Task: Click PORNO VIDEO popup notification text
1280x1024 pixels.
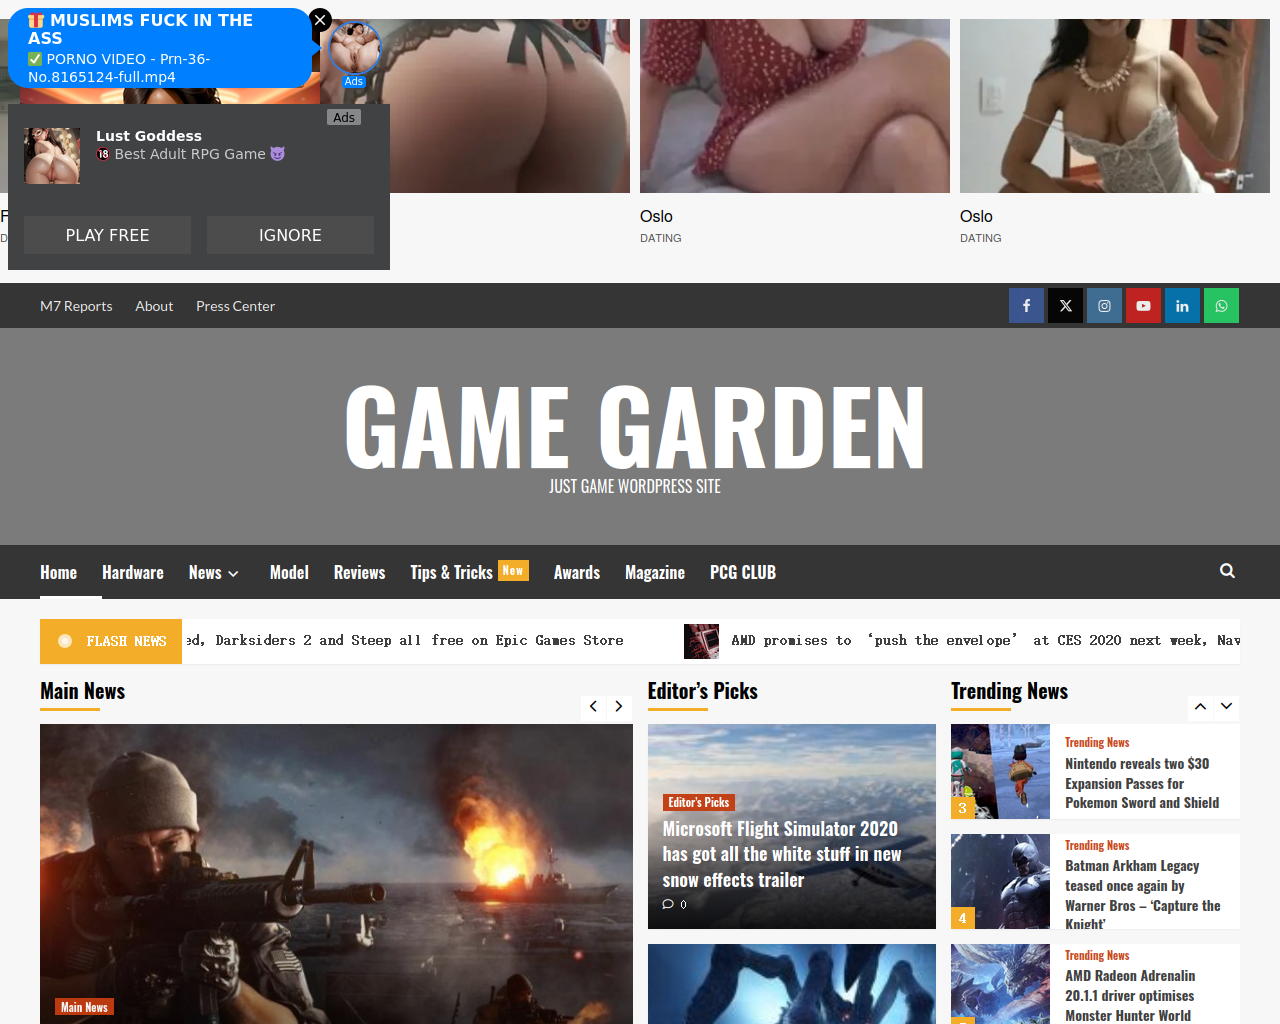Action: point(119,68)
